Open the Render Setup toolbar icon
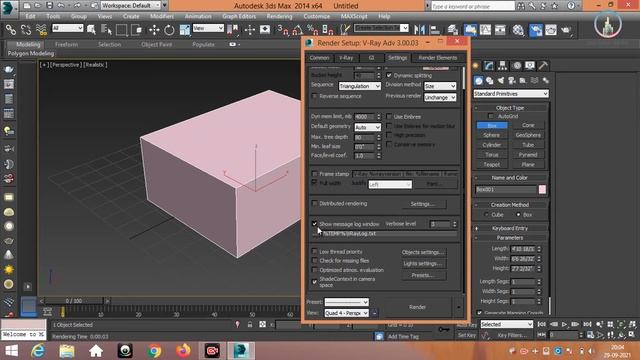Viewport: 640px width, 360px height. (x=536, y=29)
